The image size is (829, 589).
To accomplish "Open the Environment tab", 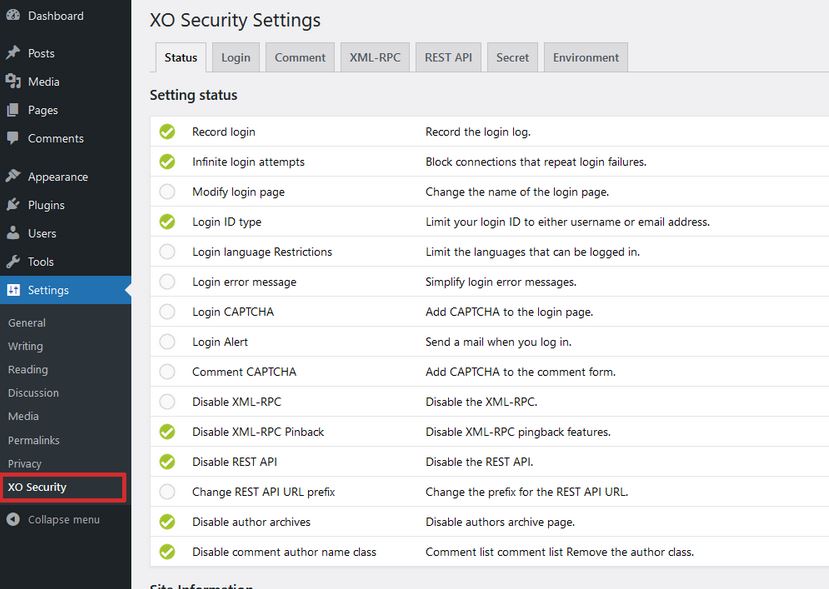I will click(586, 57).
